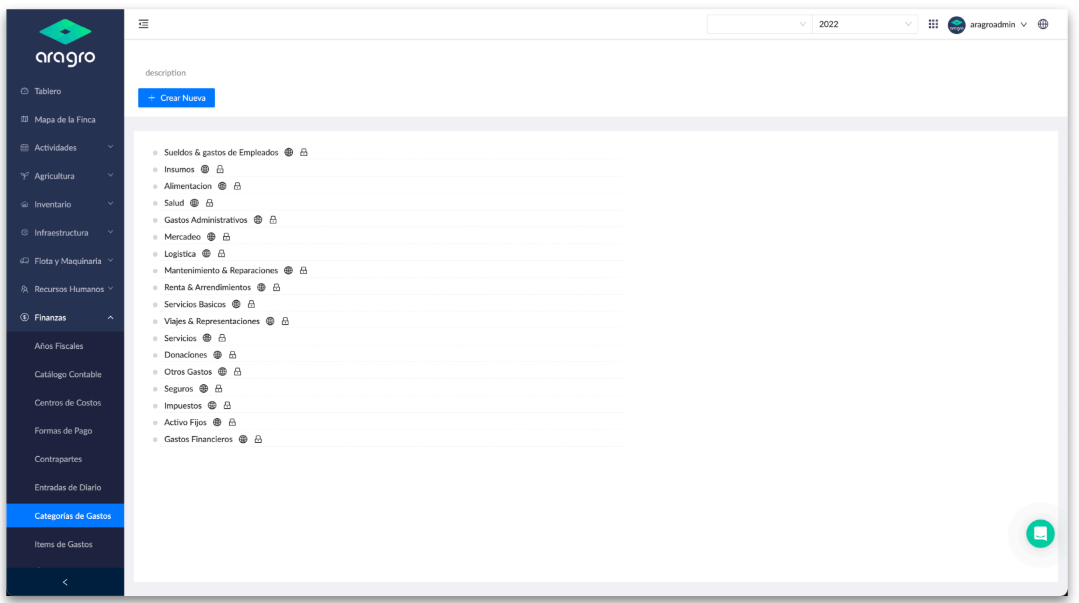
Task: Open the aragroadmin user menu
Action: point(987,25)
